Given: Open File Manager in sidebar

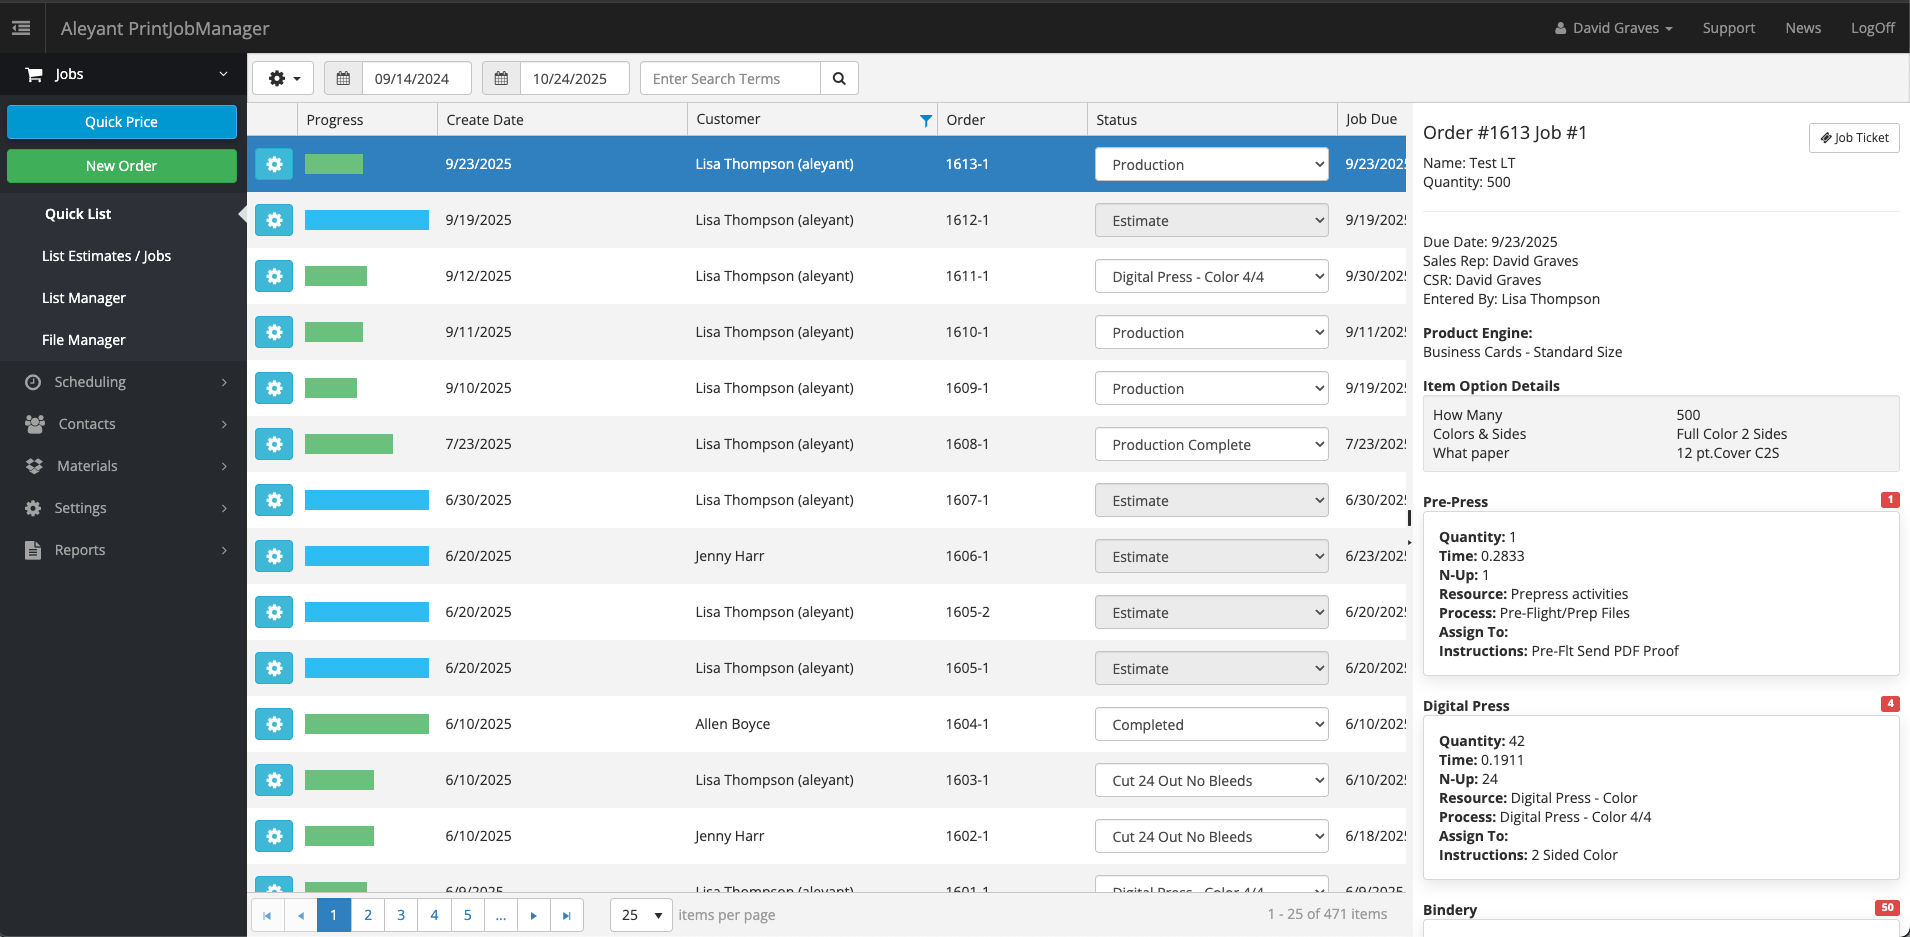Looking at the screenshot, I should 84,340.
